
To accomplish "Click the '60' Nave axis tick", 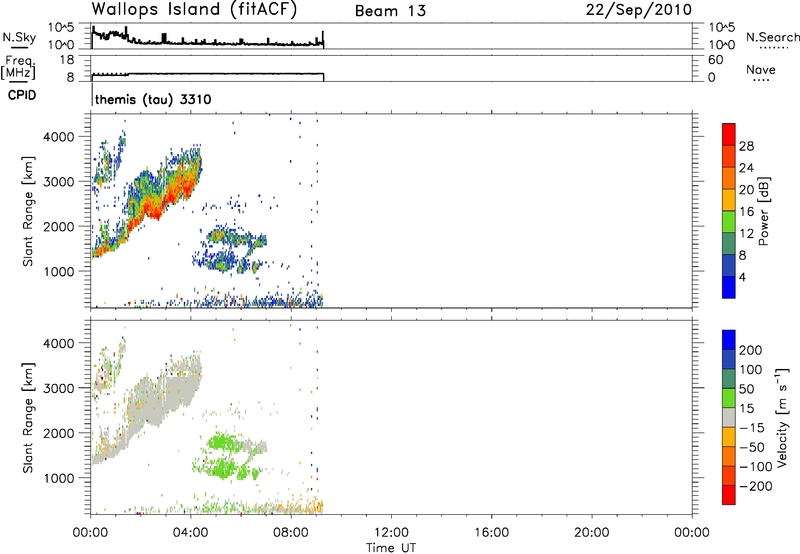I will point(716,60).
